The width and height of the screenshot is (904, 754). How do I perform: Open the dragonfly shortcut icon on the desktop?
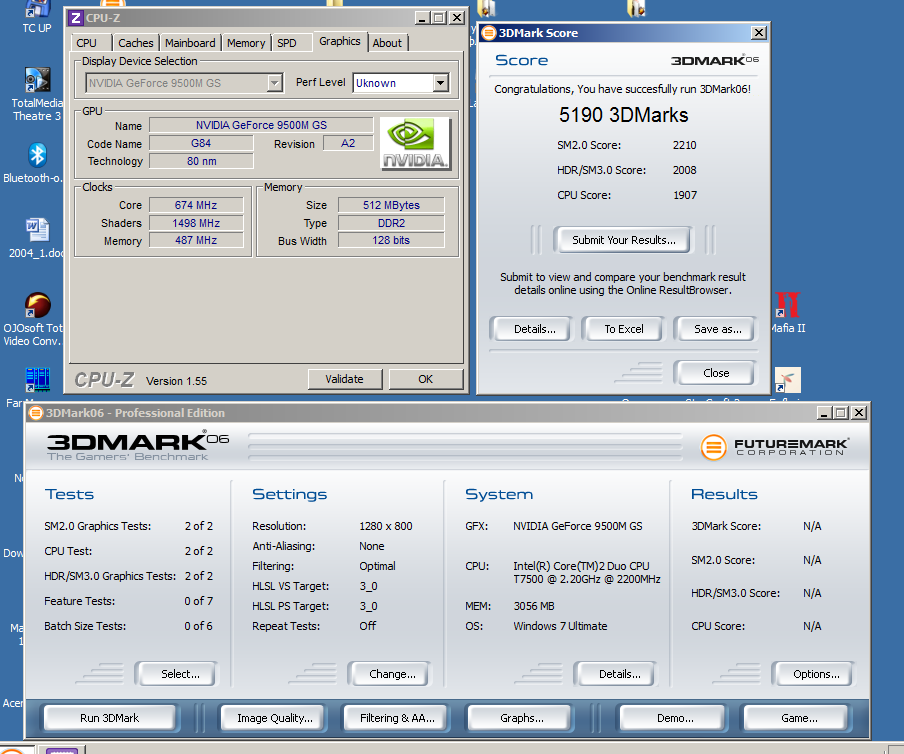tap(788, 380)
